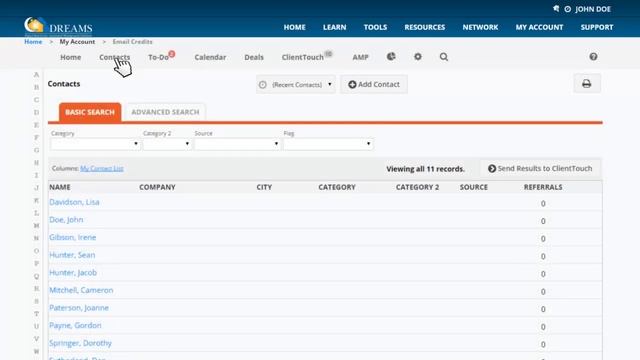Filter contacts by letter M
The width and height of the screenshot is (640, 360).
click(36, 225)
